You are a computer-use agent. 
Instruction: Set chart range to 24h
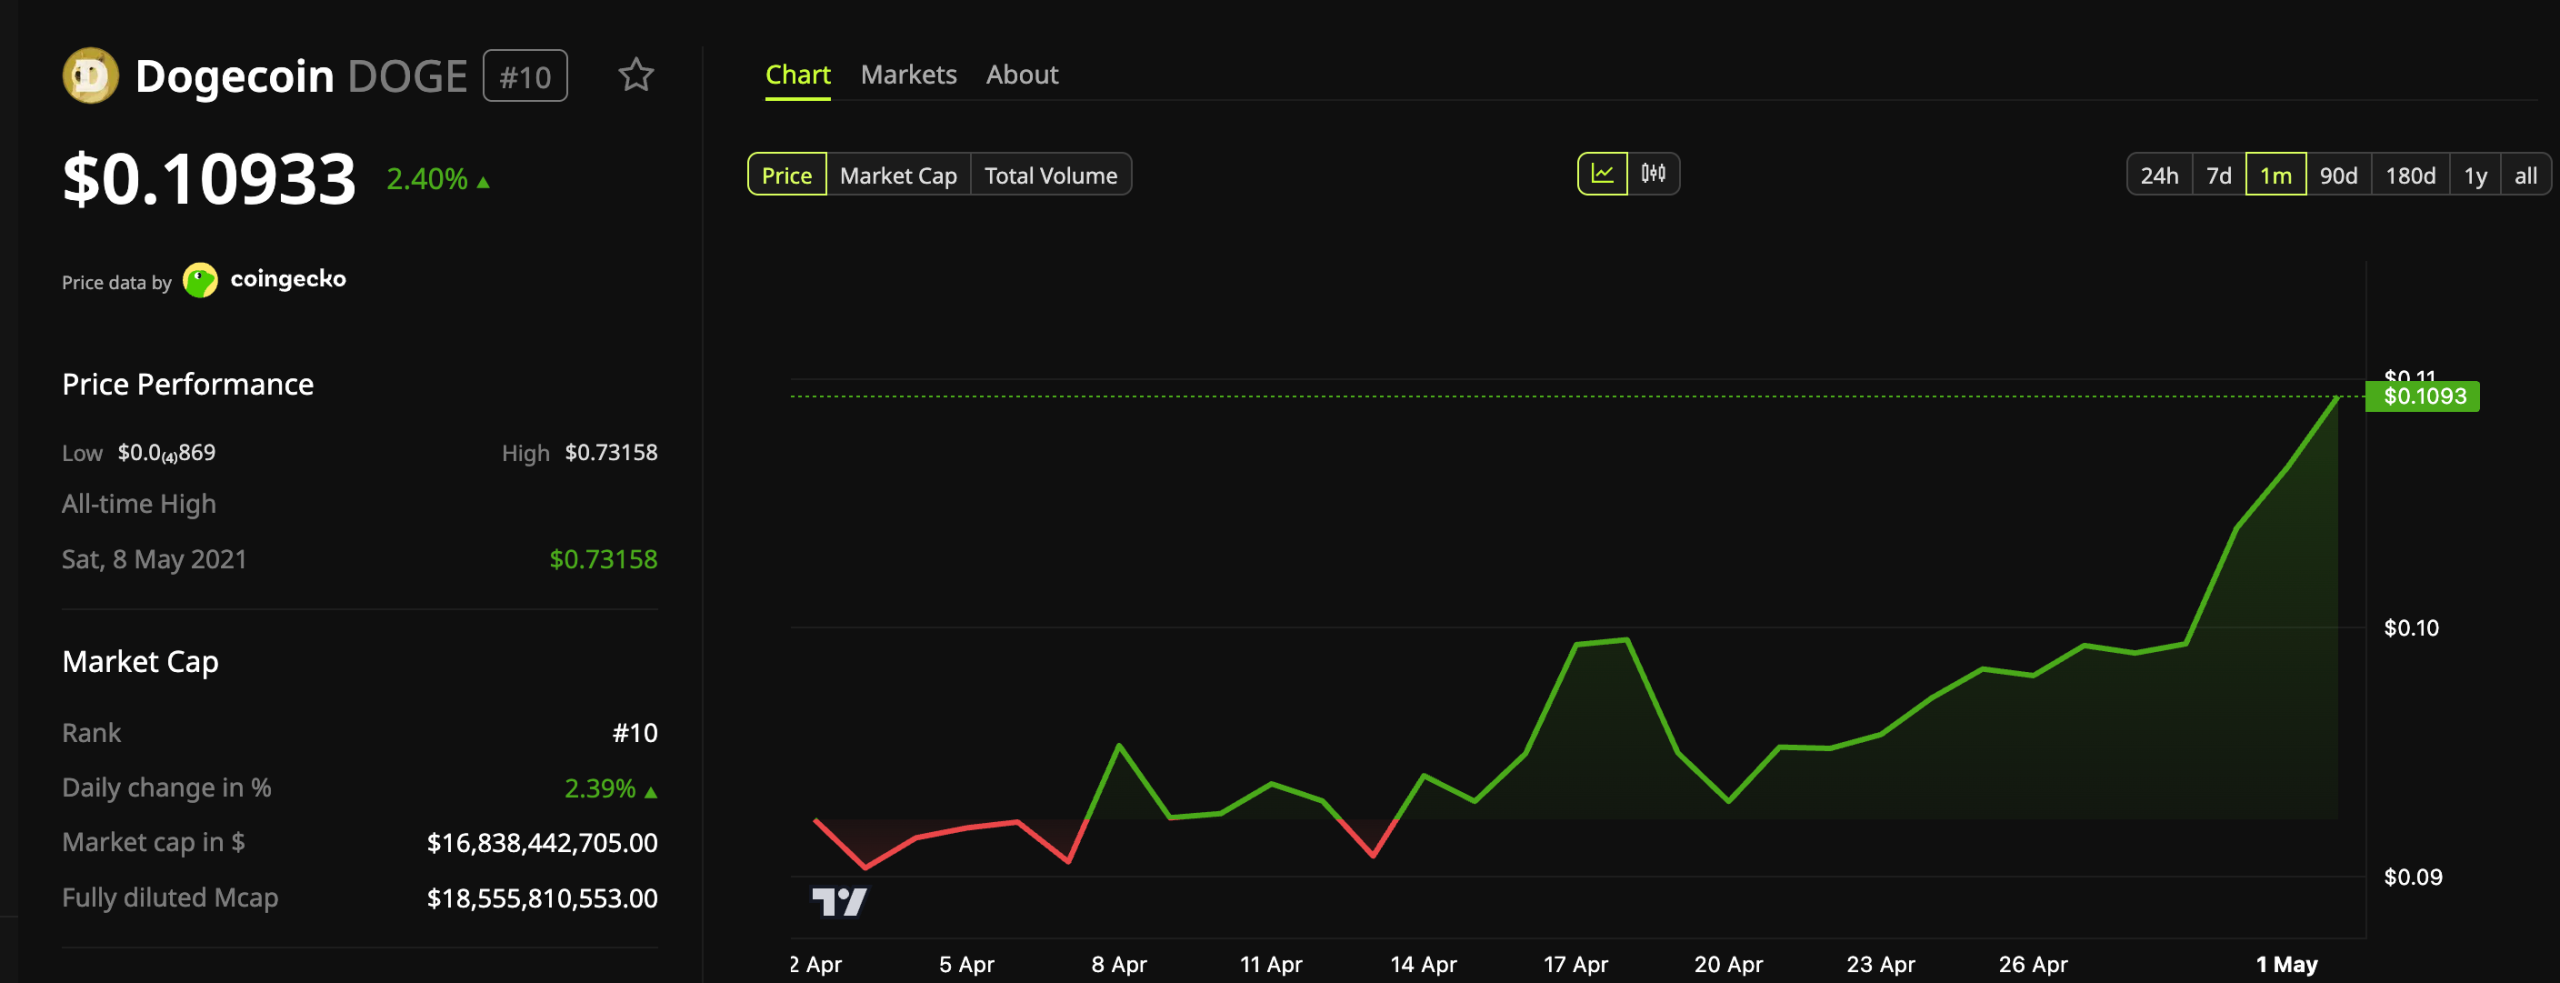point(2159,175)
